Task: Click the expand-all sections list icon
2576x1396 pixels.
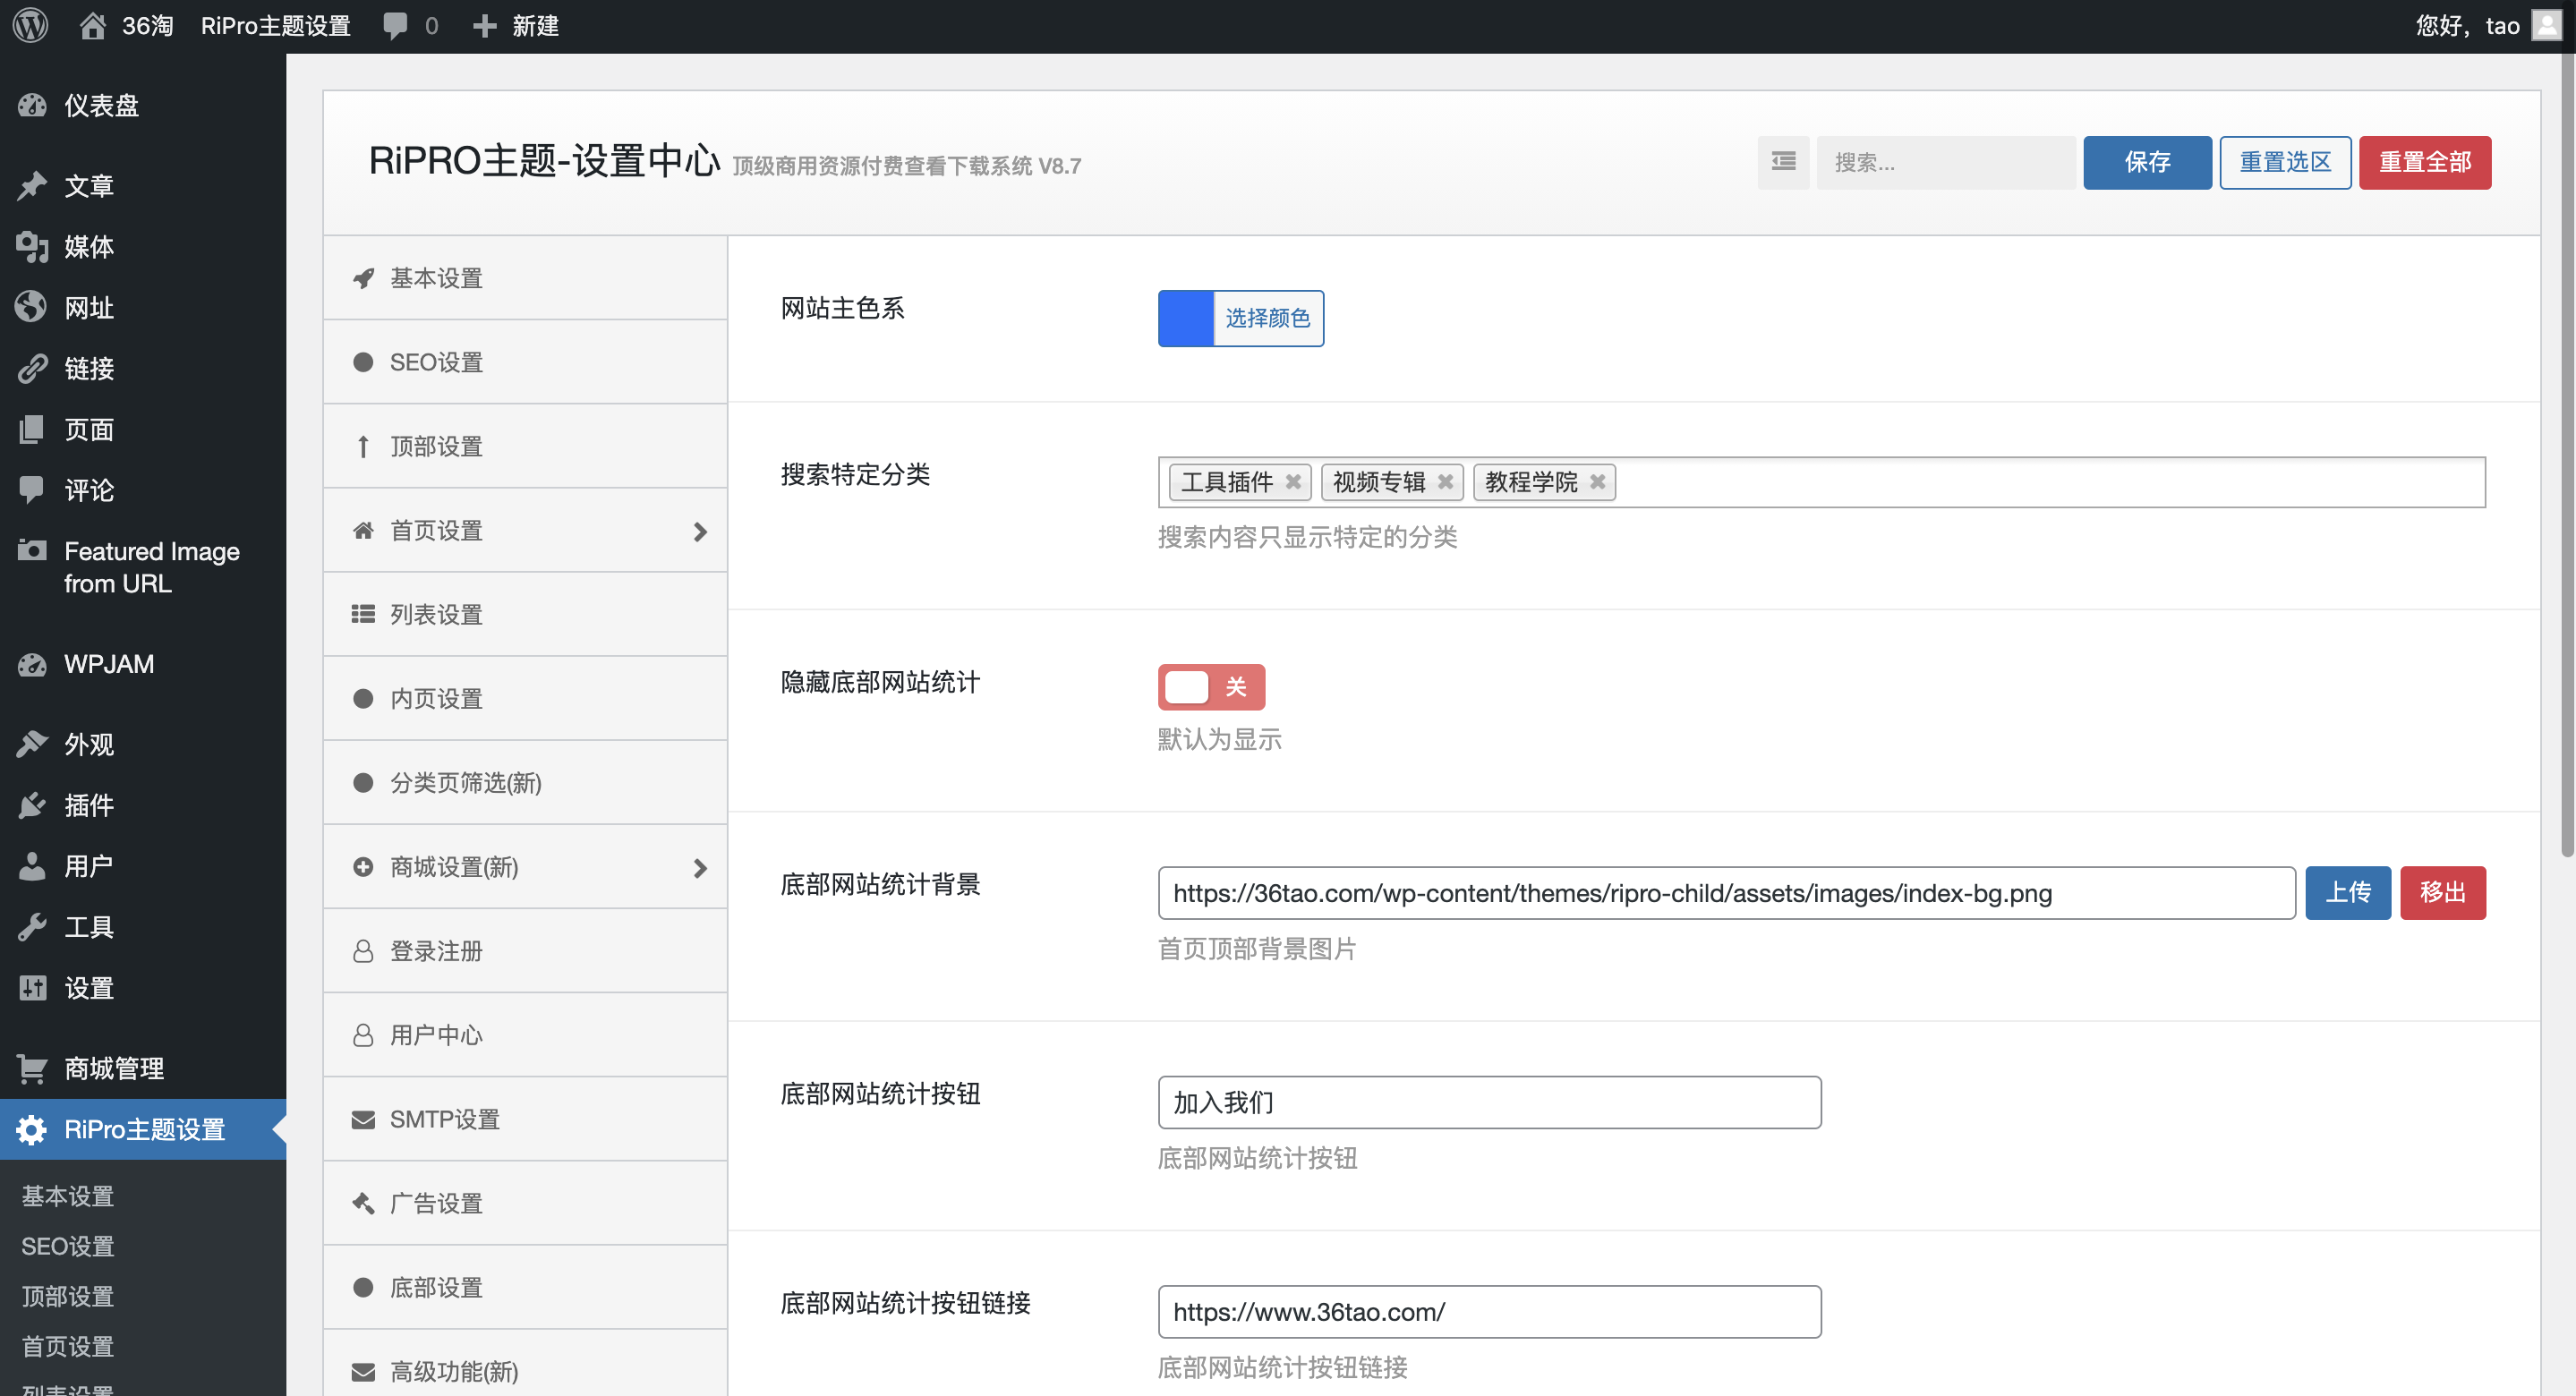Action: point(1783,162)
